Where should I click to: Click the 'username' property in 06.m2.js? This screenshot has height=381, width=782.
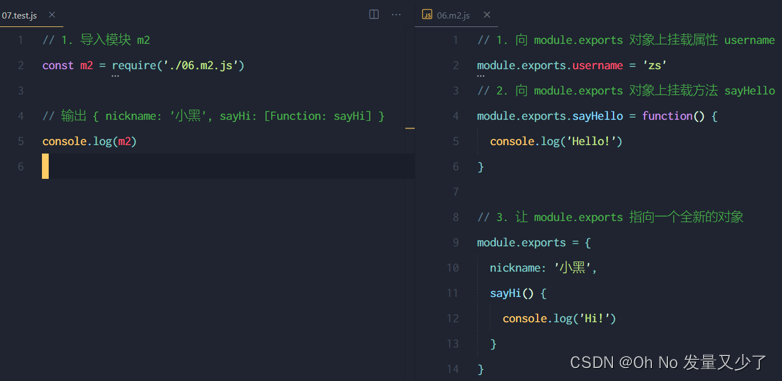(597, 66)
